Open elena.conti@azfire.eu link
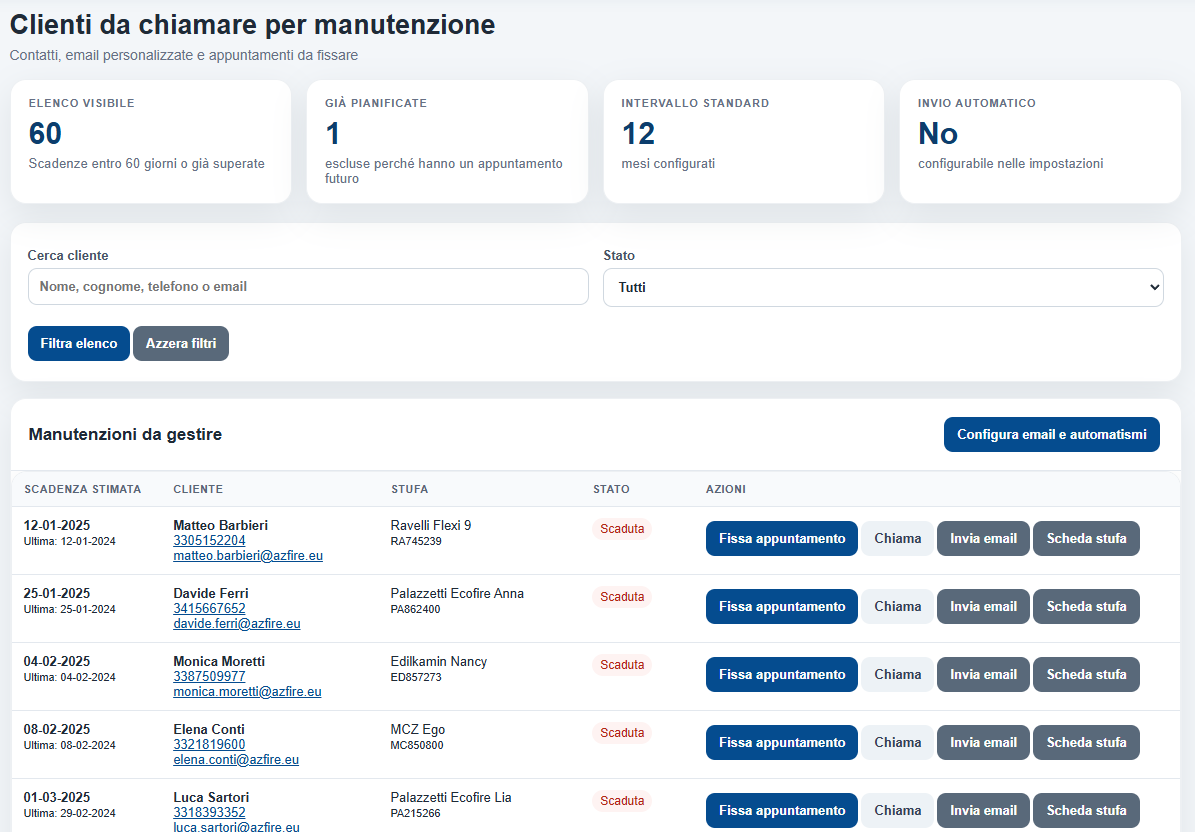Screen dimensions: 1195x832 (x=236, y=760)
